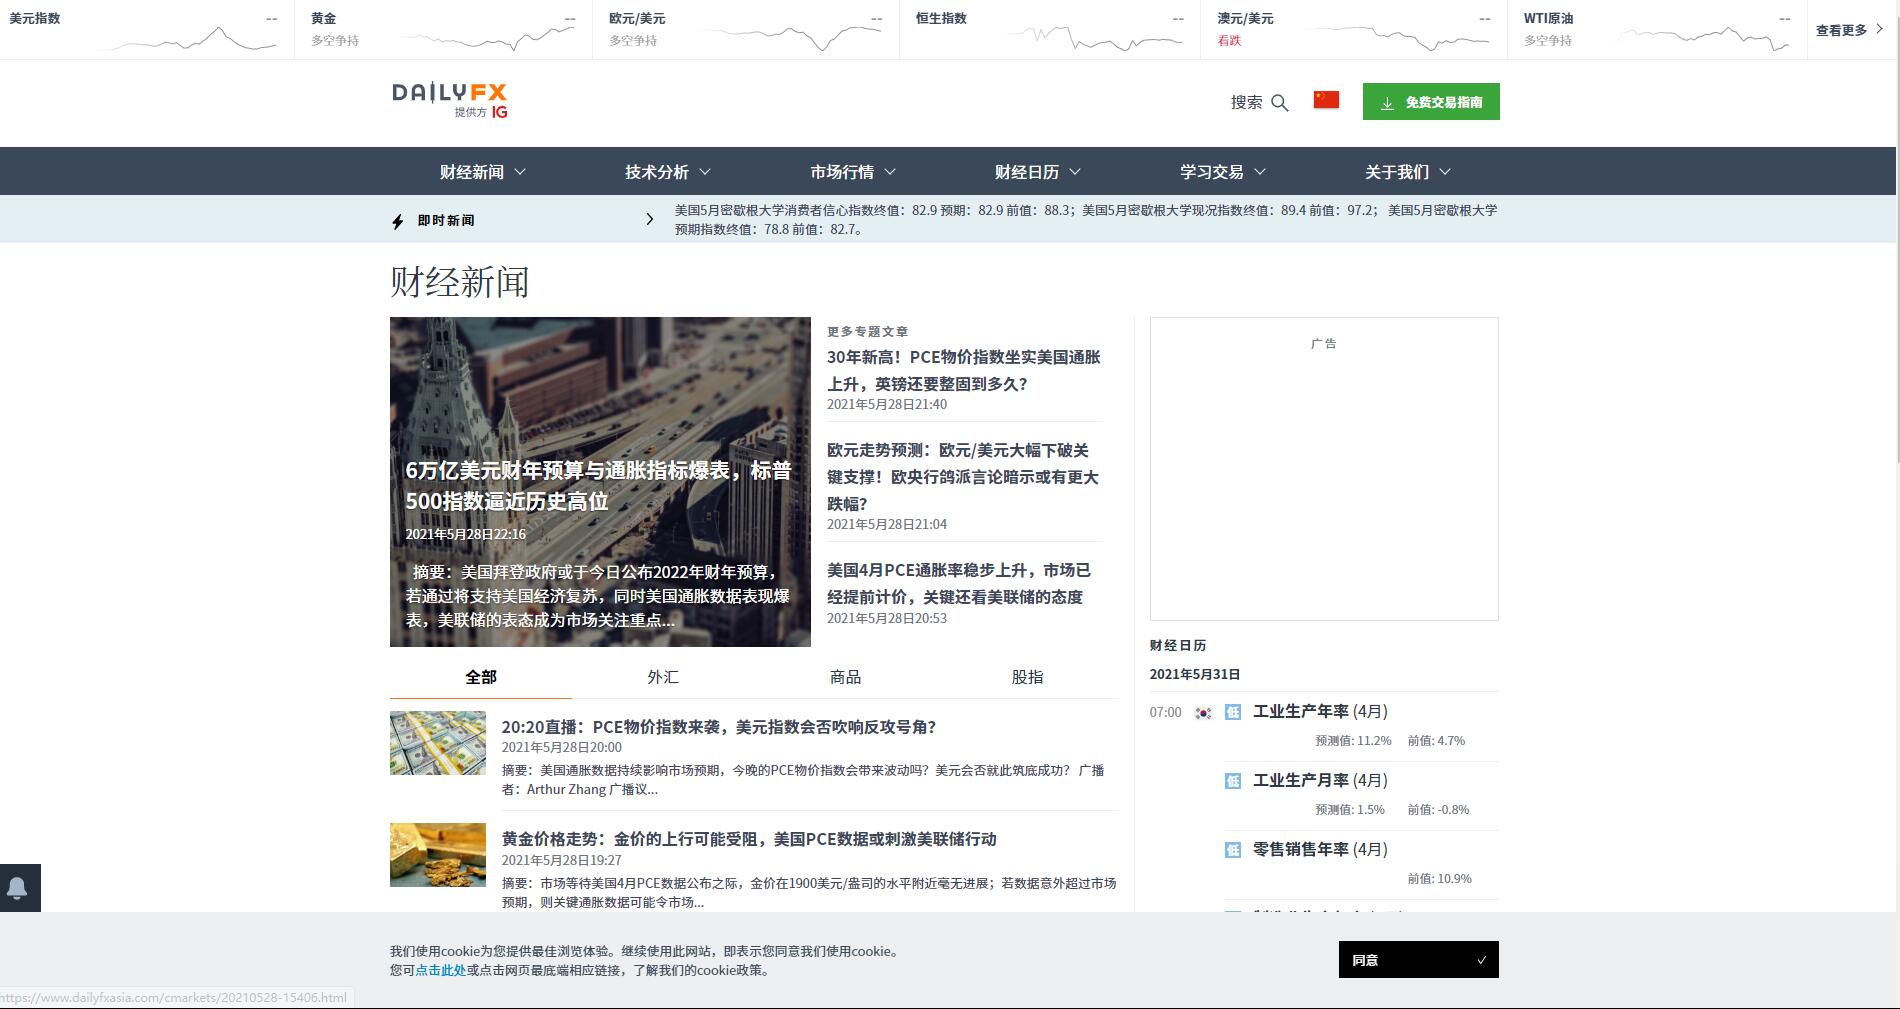
Task: Click the South Korea flag icon
Action: (x=1204, y=713)
